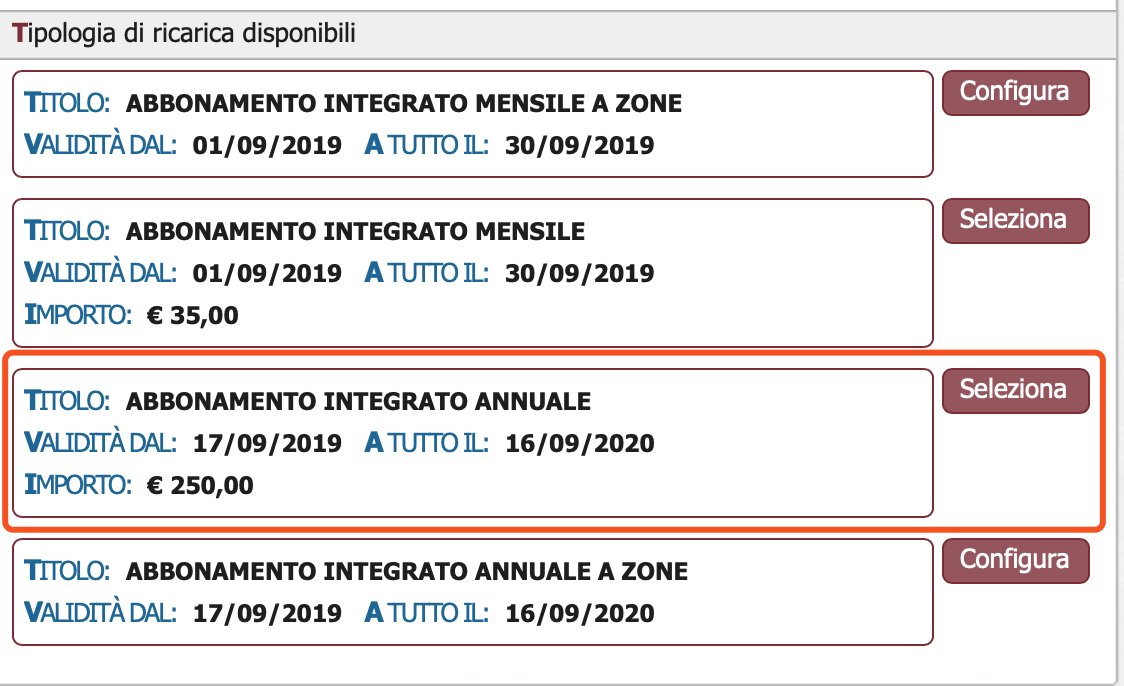Image resolution: width=1124 pixels, height=686 pixels.
Task: Click the Importo label beside € 35,00
Action: 78,315
